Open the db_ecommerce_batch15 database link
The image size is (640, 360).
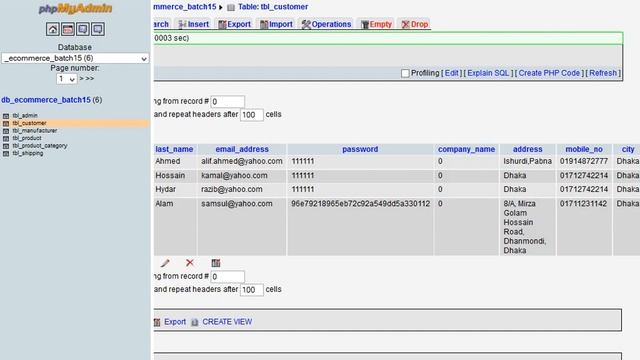point(46,100)
